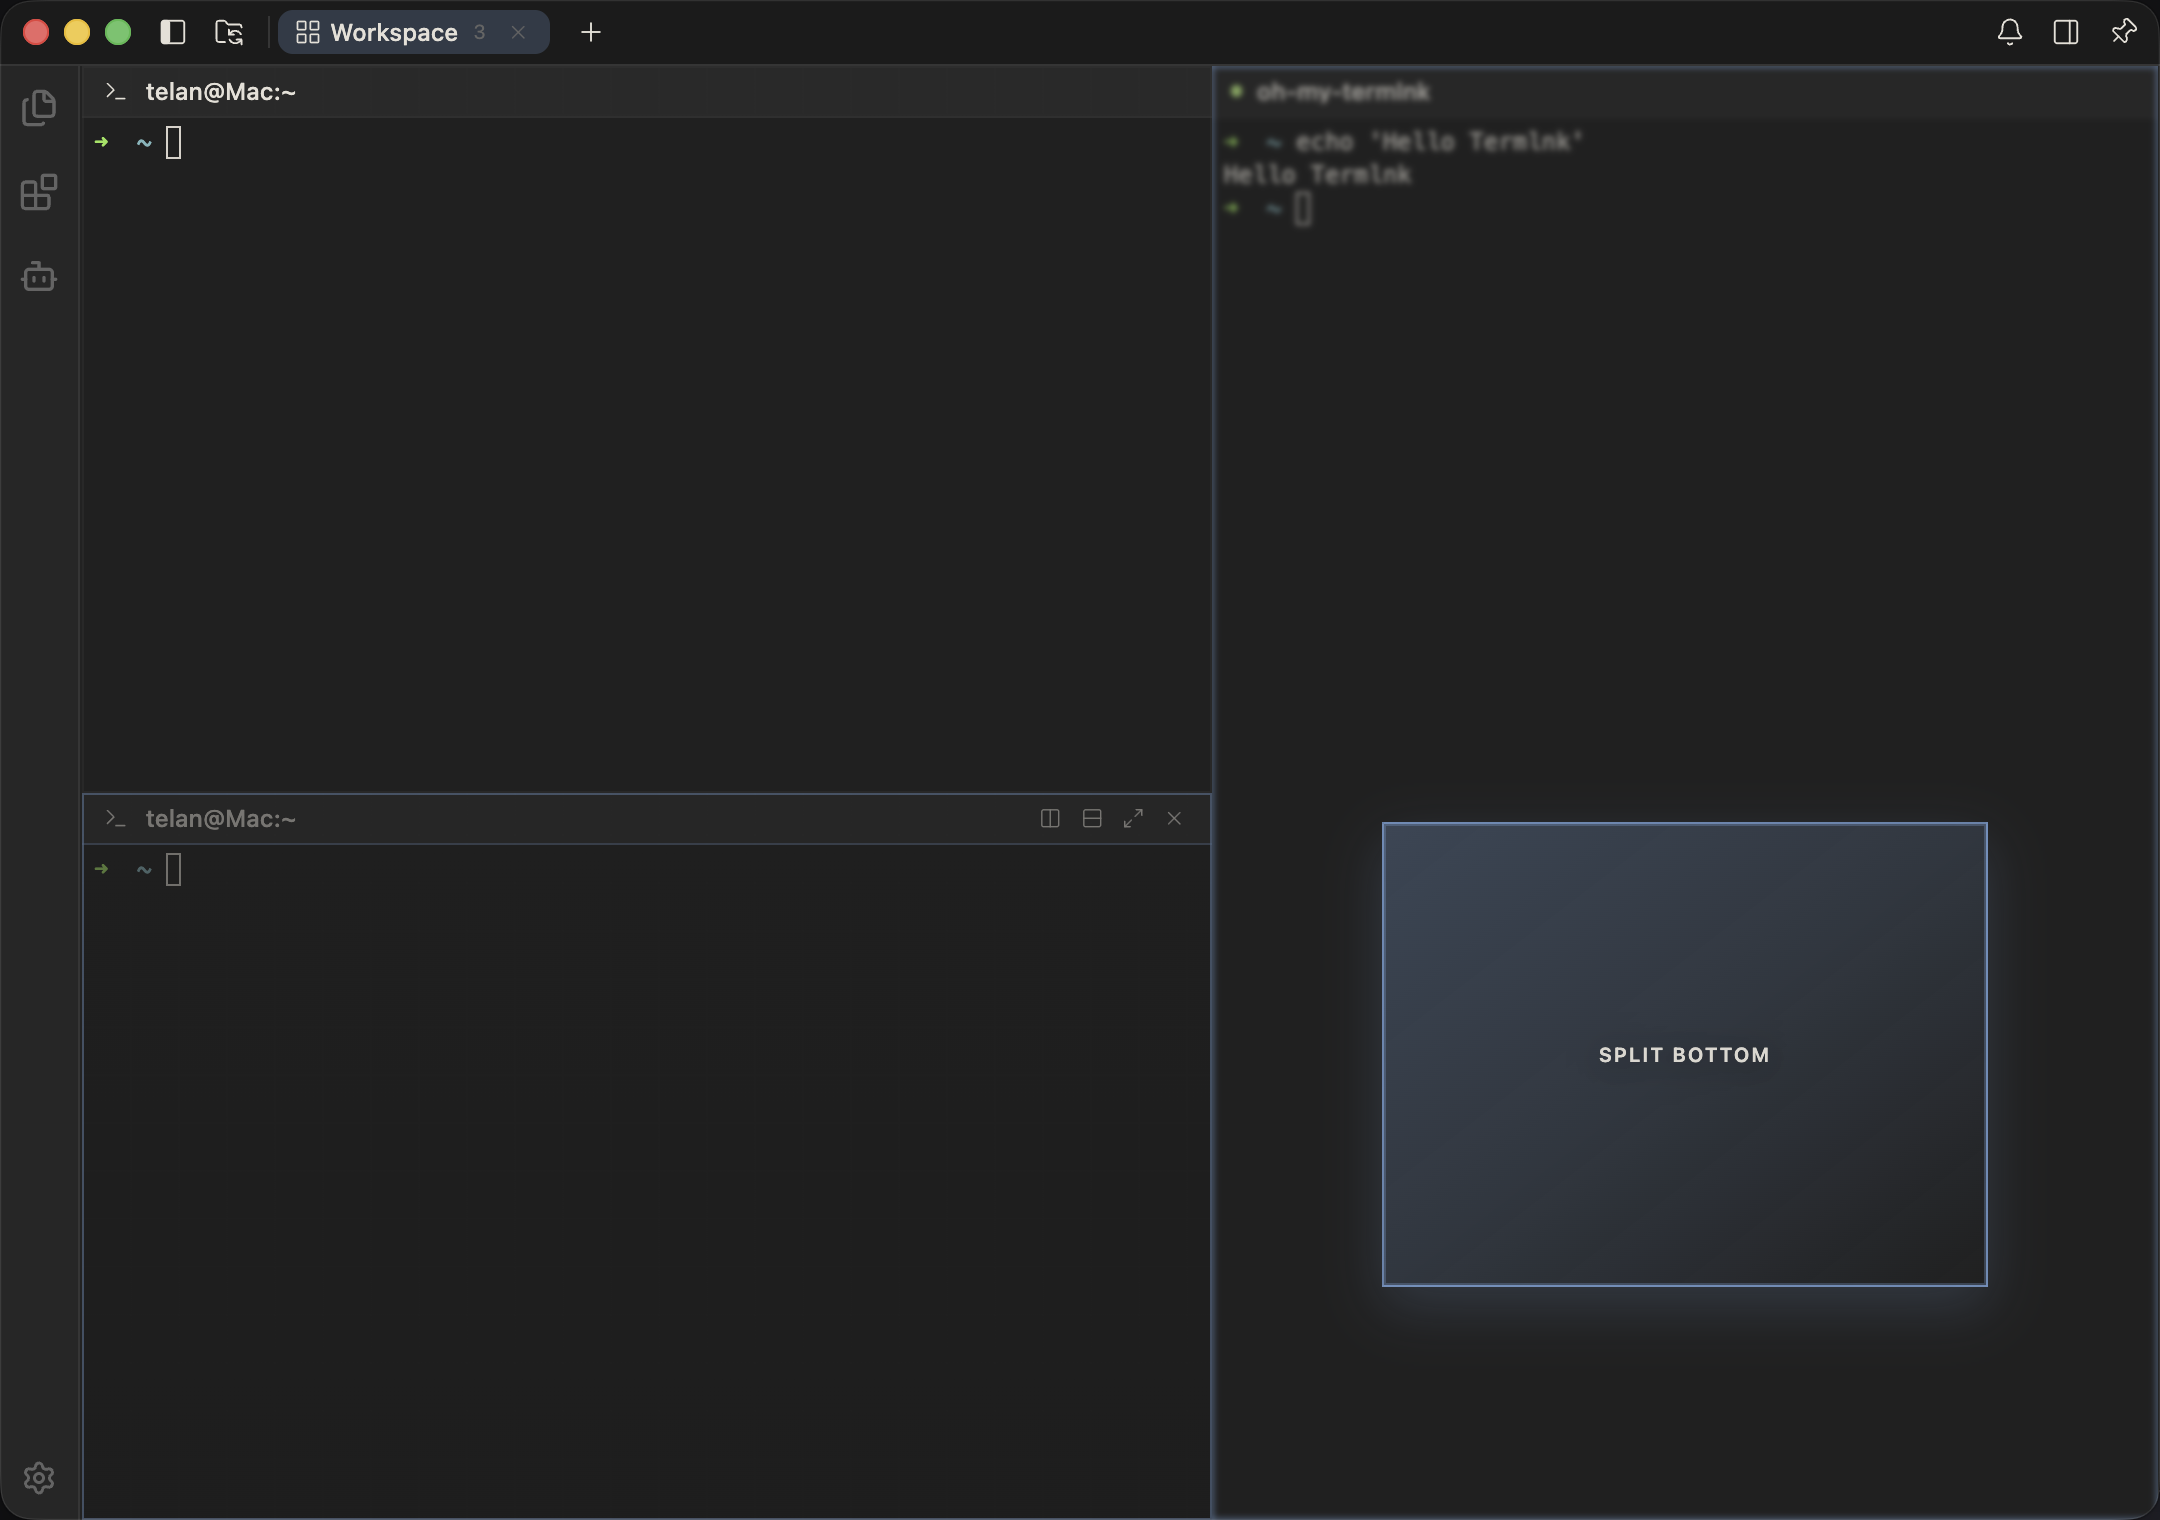Open notifications bell icon
This screenshot has width=2160, height=1520.
(2009, 32)
